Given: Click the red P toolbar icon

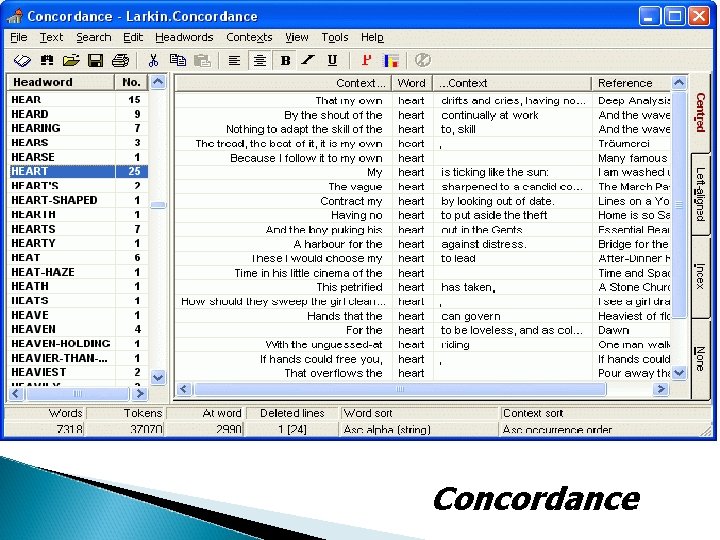Looking at the screenshot, I should 366,60.
